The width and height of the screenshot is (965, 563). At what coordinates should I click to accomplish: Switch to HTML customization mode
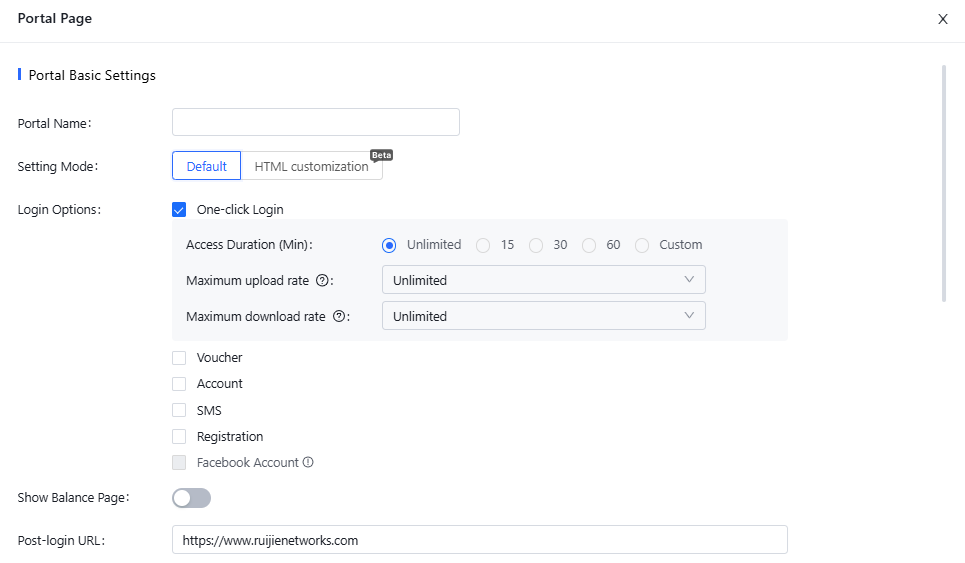pyautogui.click(x=311, y=166)
